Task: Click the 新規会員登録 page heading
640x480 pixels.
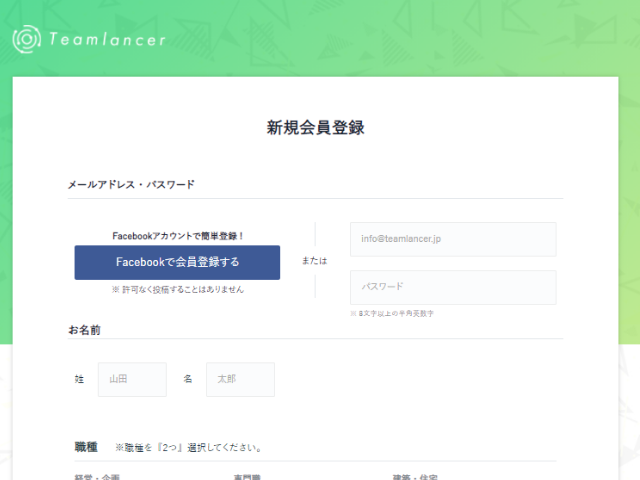Action: [315, 128]
